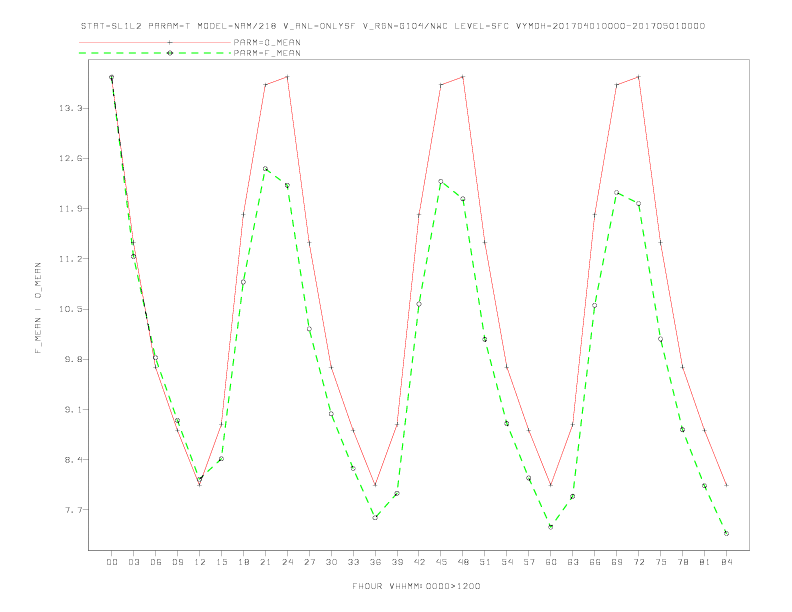
Task: Click the vertical F_MEAN | O_MEAN axis title
Action: click(38, 308)
